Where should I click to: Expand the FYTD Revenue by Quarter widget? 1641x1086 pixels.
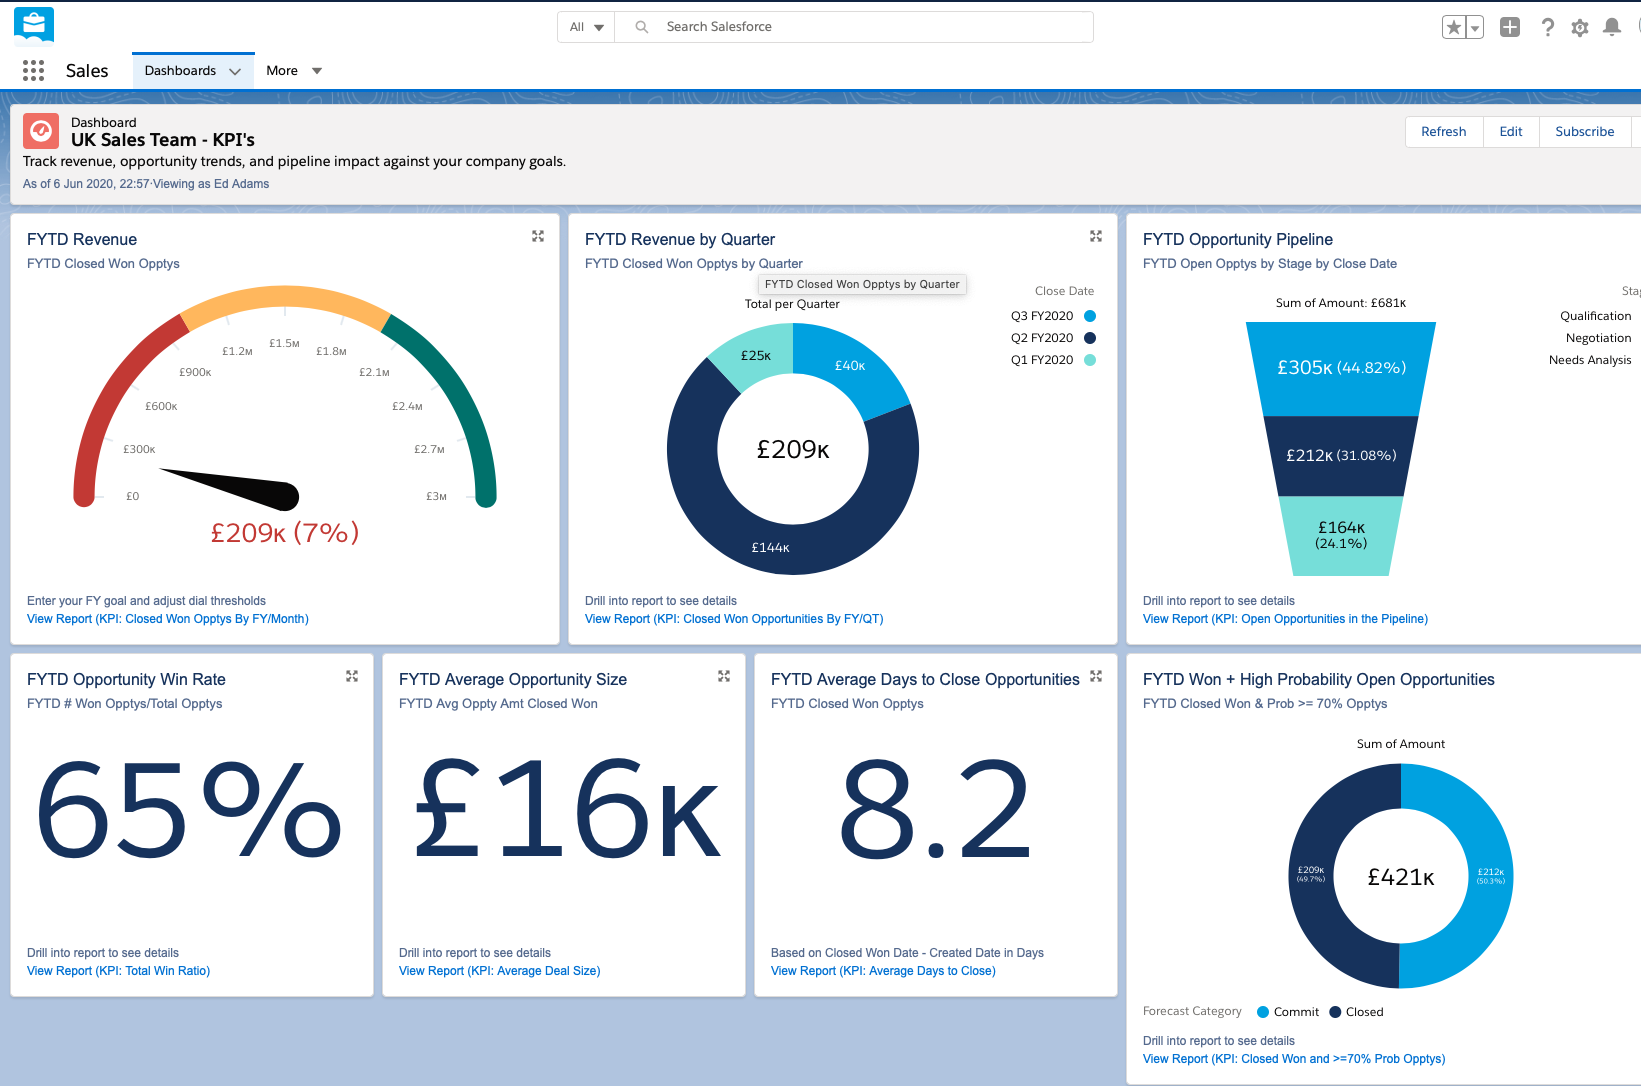click(1096, 236)
